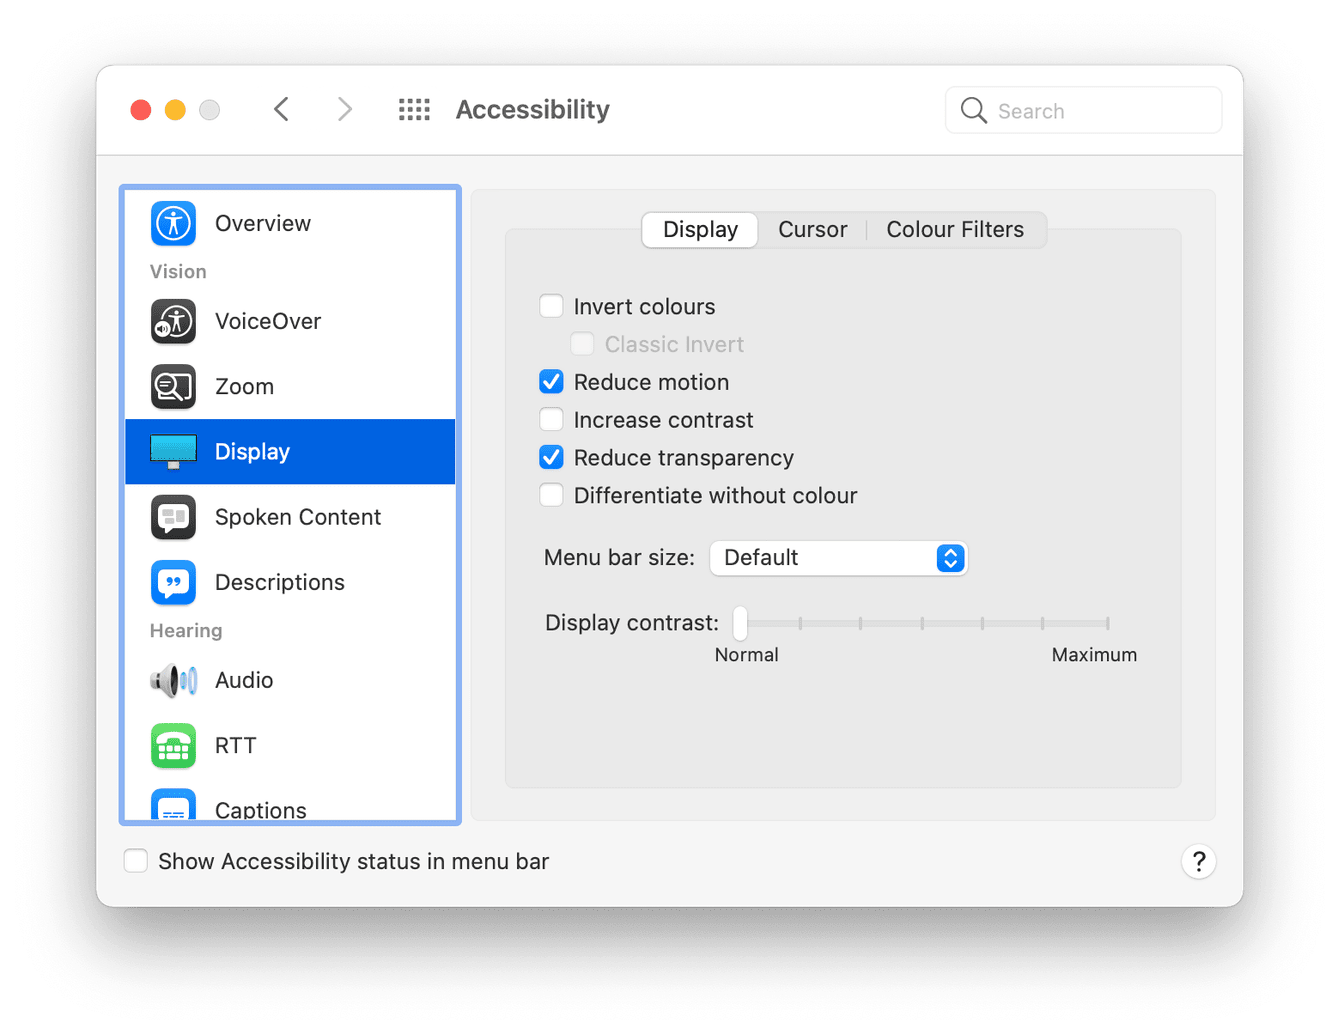Disable Reduce motion

pos(551,381)
